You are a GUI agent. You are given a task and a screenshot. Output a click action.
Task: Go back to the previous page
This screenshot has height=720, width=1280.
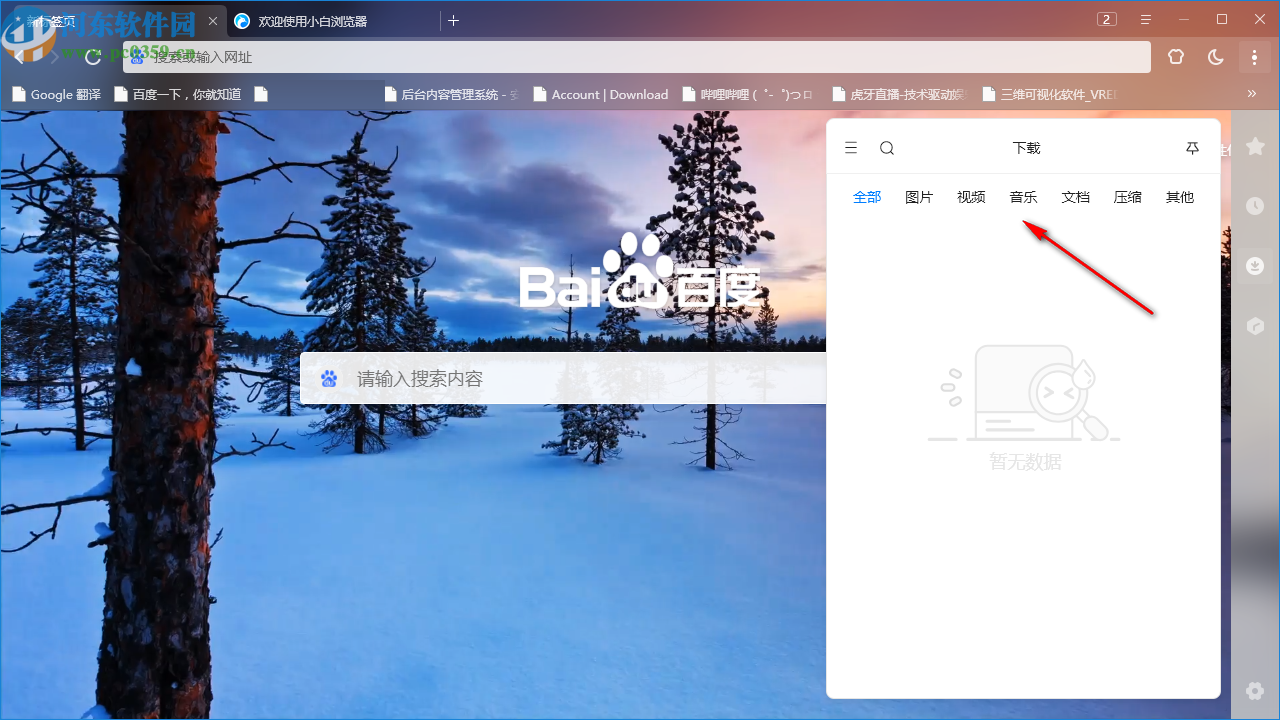pyautogui.click(x=20, y=57)
